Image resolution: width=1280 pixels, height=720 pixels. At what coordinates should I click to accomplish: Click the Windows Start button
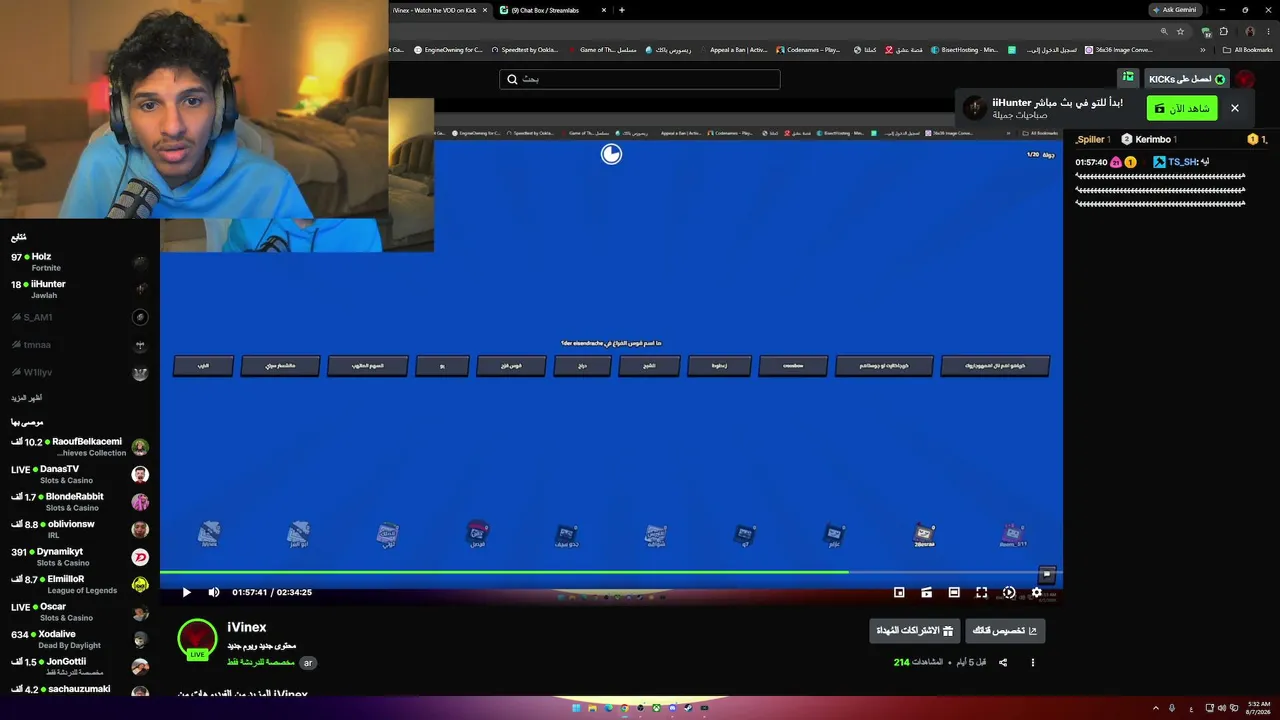click(x=576, y=708)
